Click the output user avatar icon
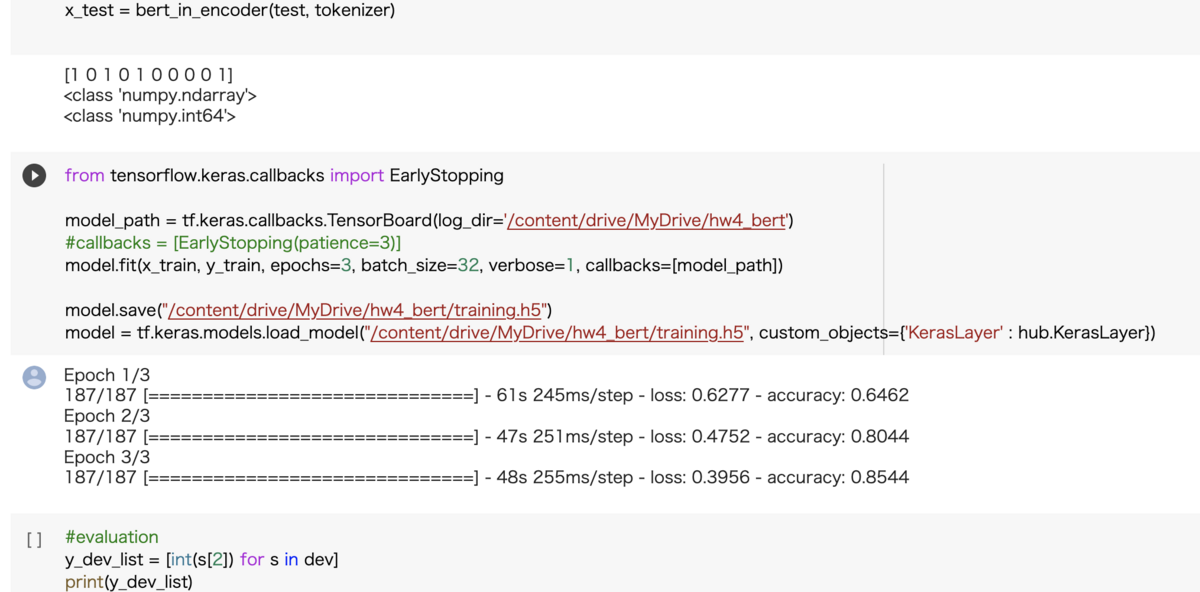This screenshot has width=1200, height=592. point(34,376)
